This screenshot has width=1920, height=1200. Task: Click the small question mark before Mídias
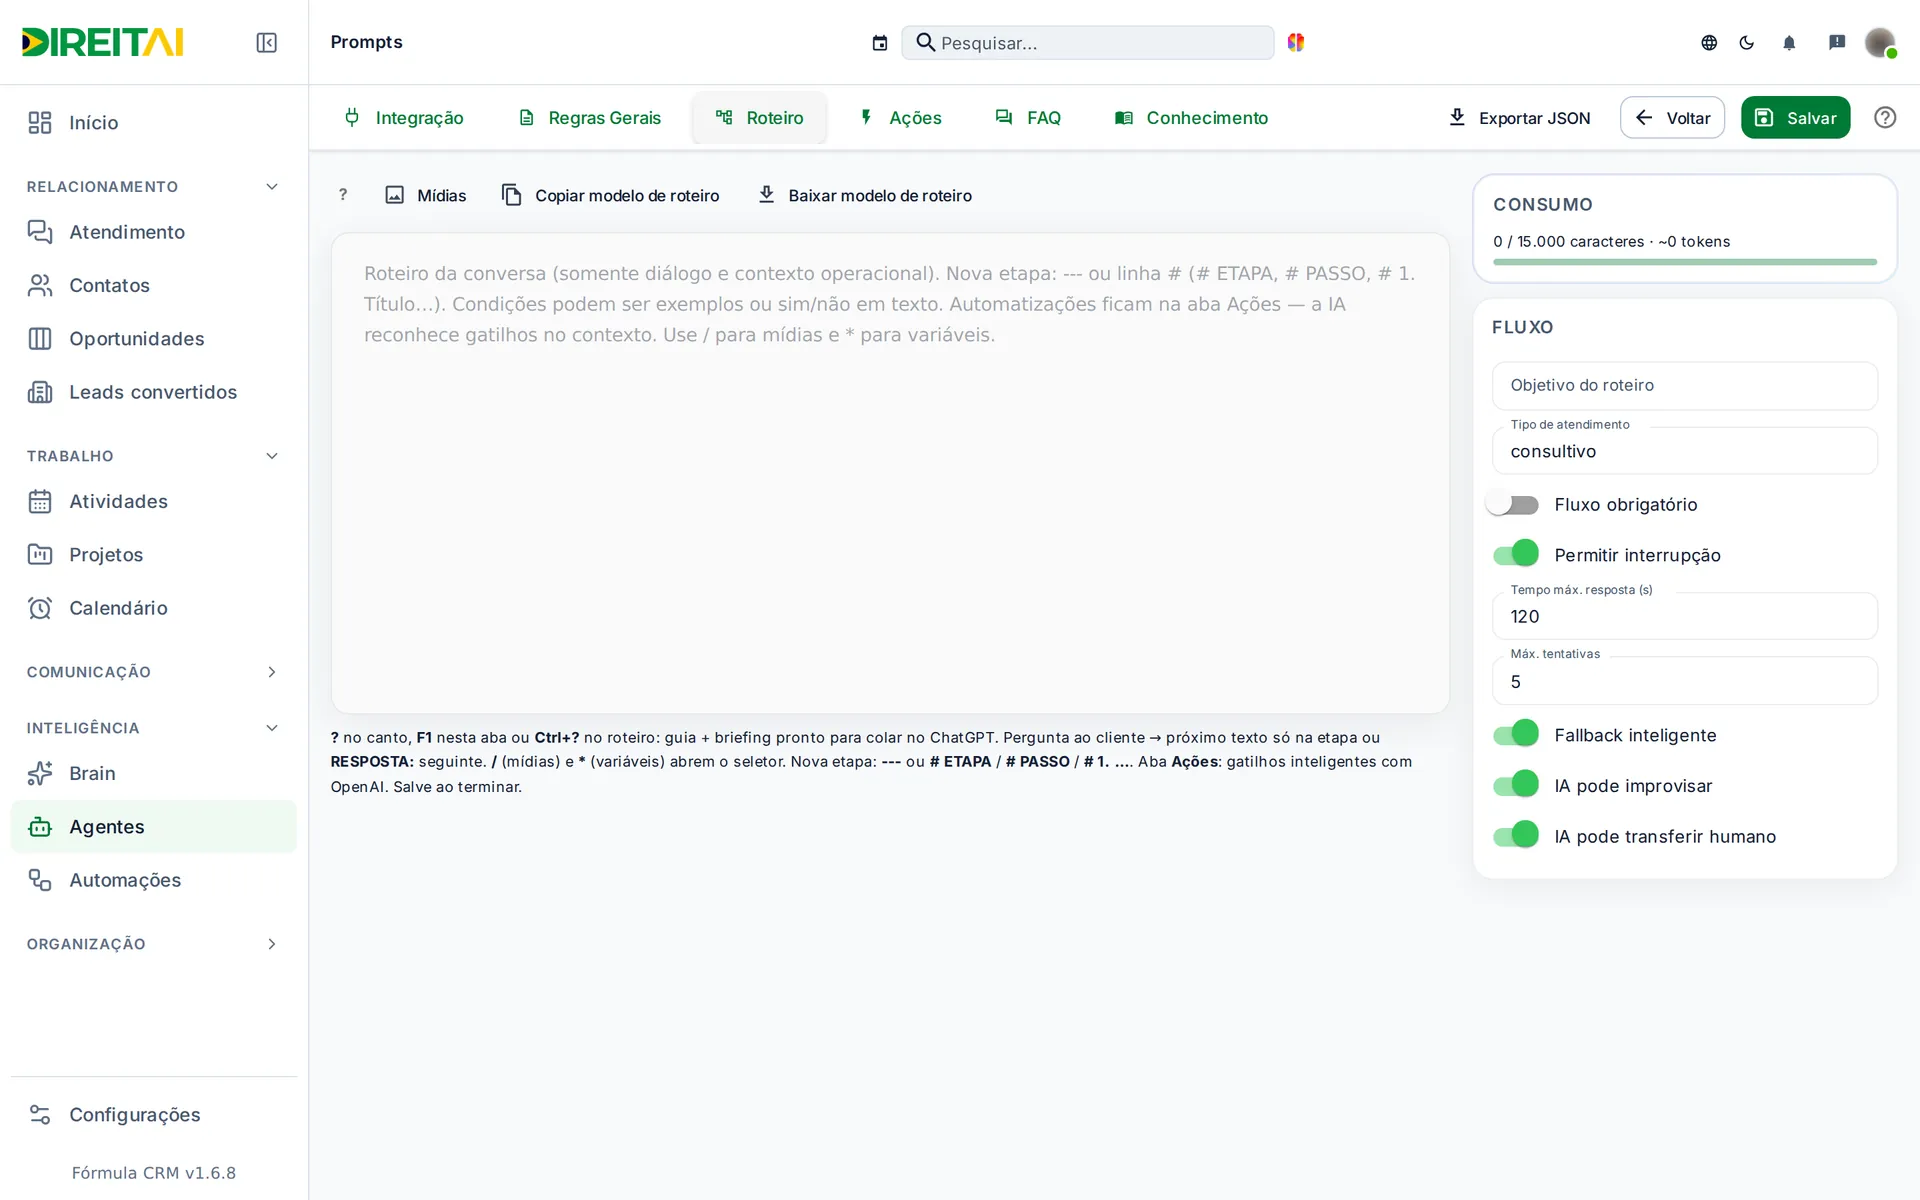point(343,195)
